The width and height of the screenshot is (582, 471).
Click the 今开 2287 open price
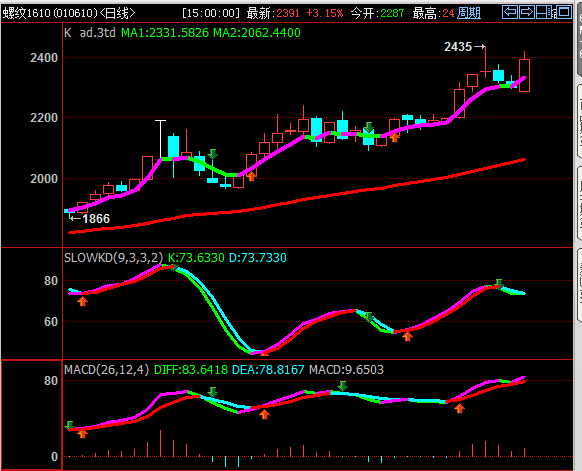click(x=377, y=13)
